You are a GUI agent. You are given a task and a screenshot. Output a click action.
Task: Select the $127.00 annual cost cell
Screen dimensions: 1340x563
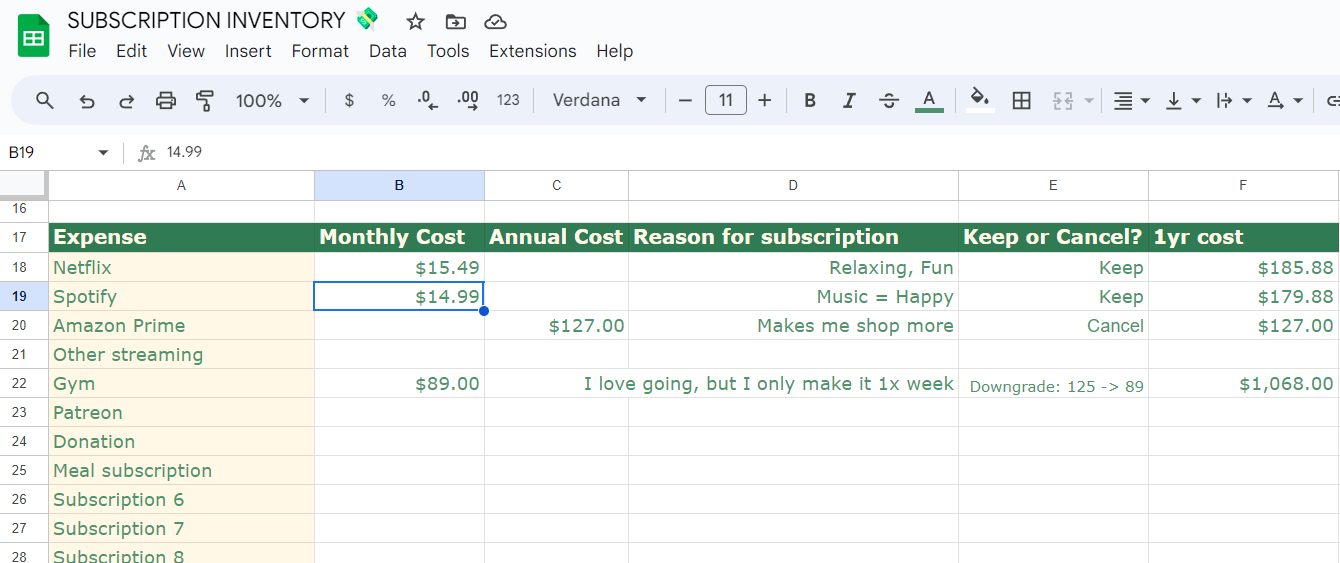coord(556,326)
